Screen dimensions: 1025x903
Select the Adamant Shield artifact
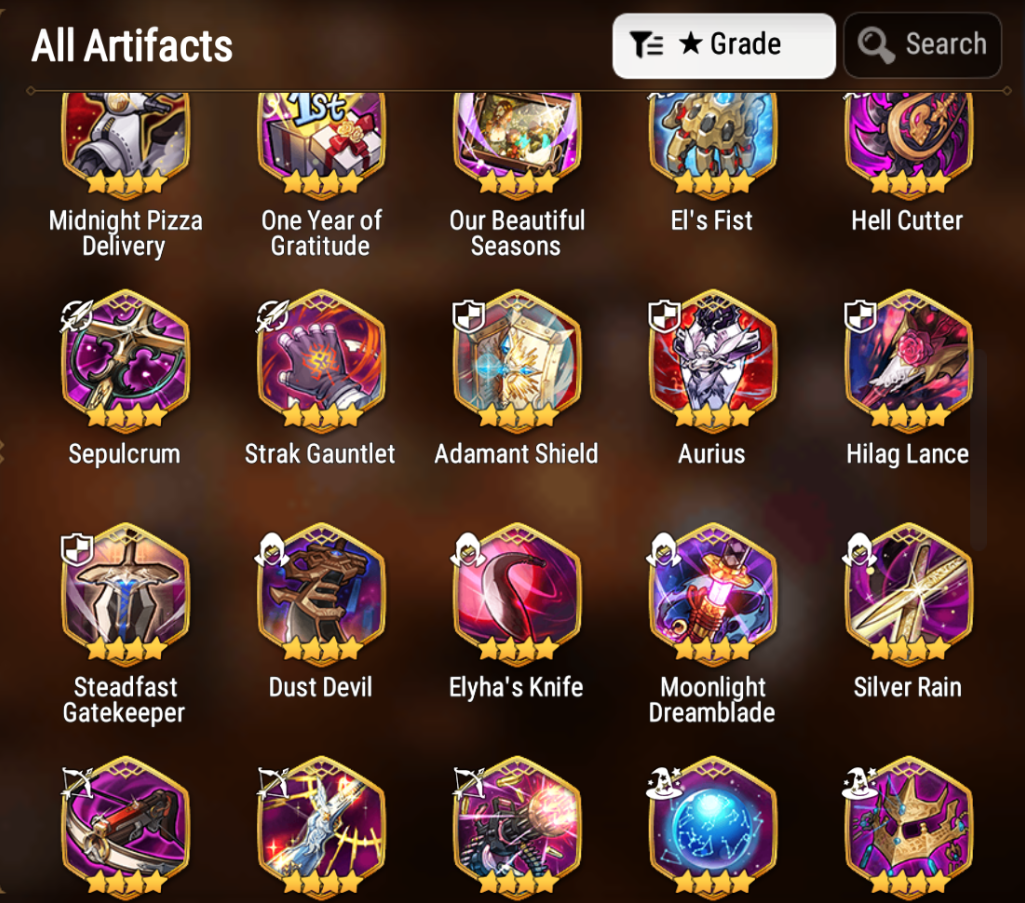click(x=517, y=361)
